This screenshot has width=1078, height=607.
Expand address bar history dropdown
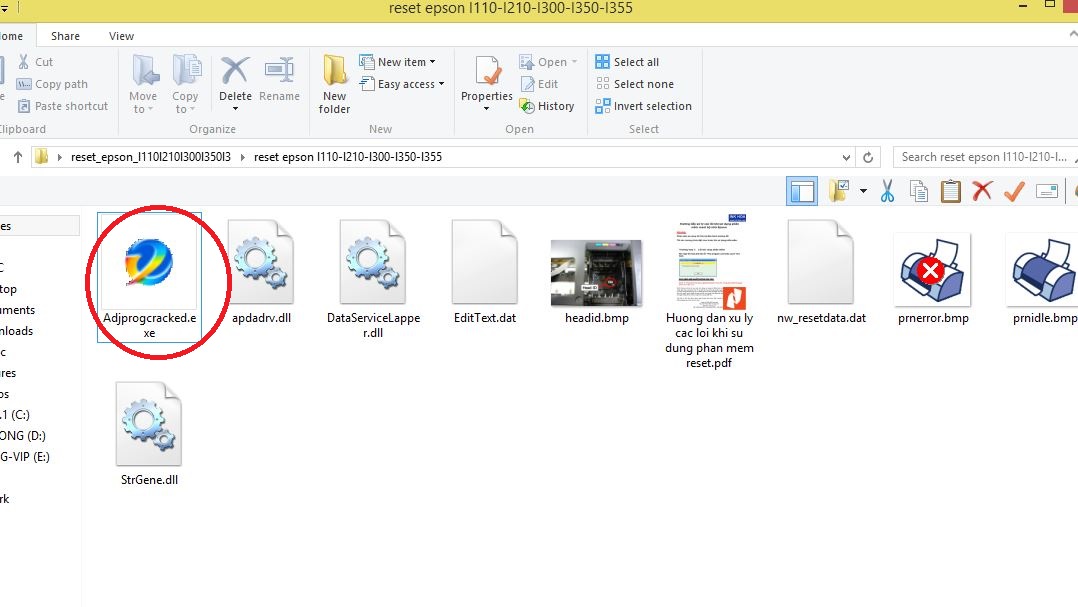846,157
